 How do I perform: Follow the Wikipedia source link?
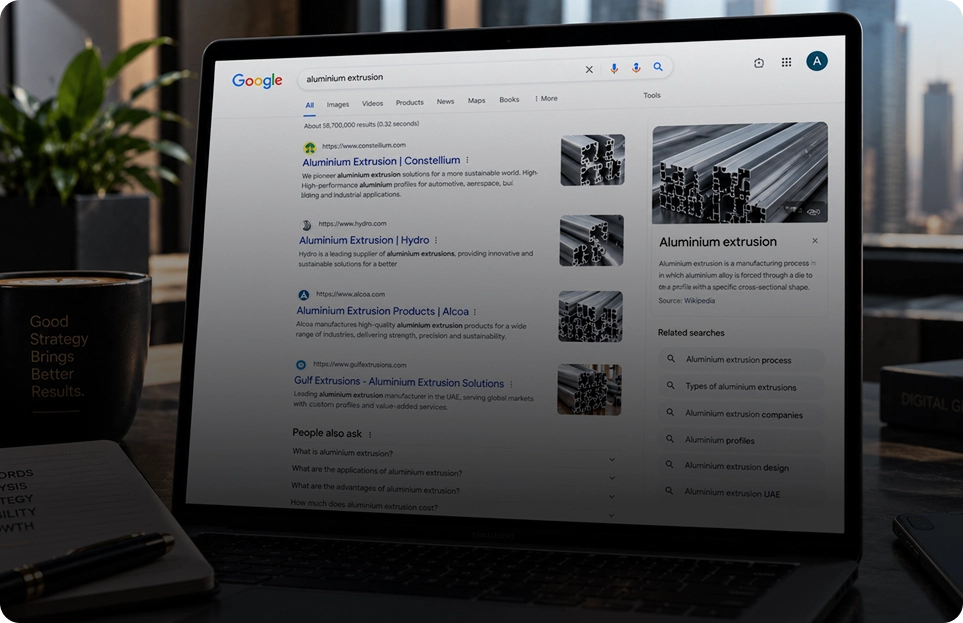coord(700,301)
